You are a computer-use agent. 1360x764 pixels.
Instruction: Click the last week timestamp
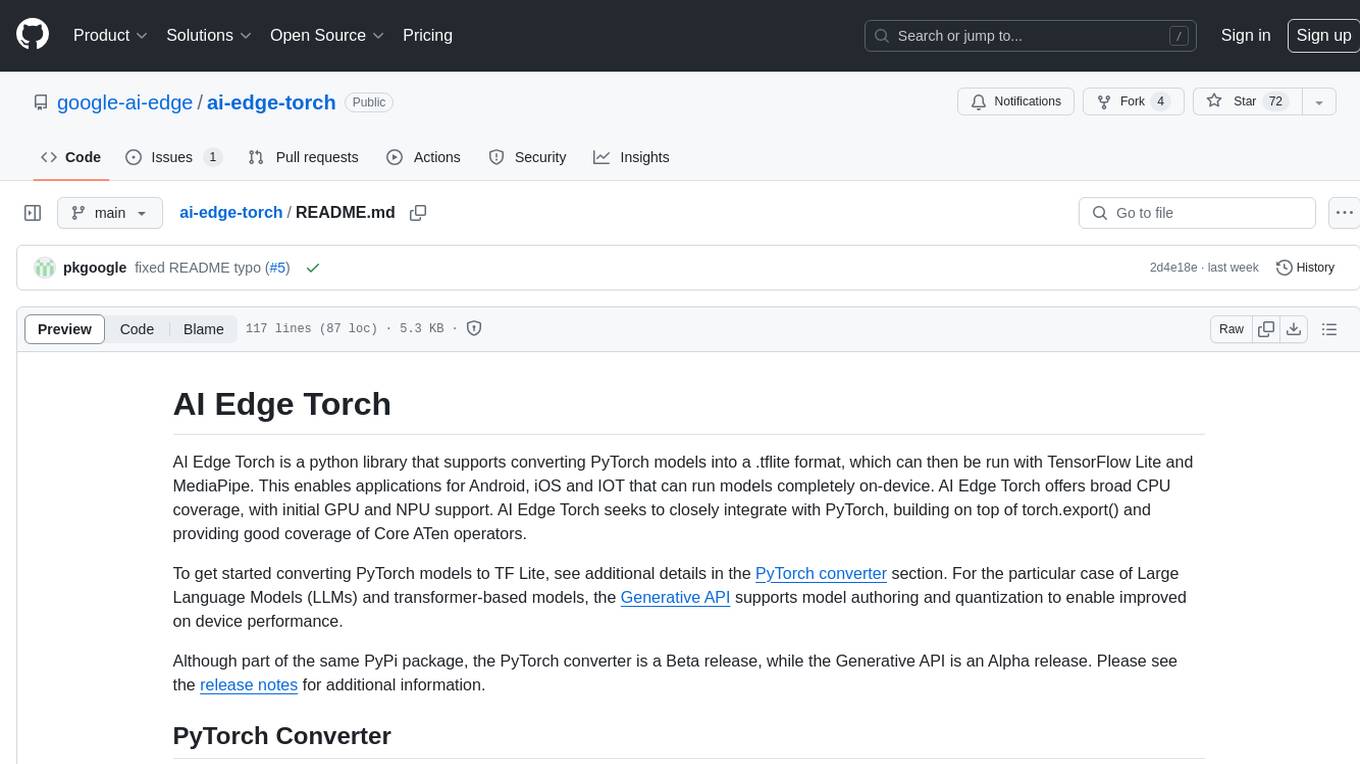point(1234,268)
